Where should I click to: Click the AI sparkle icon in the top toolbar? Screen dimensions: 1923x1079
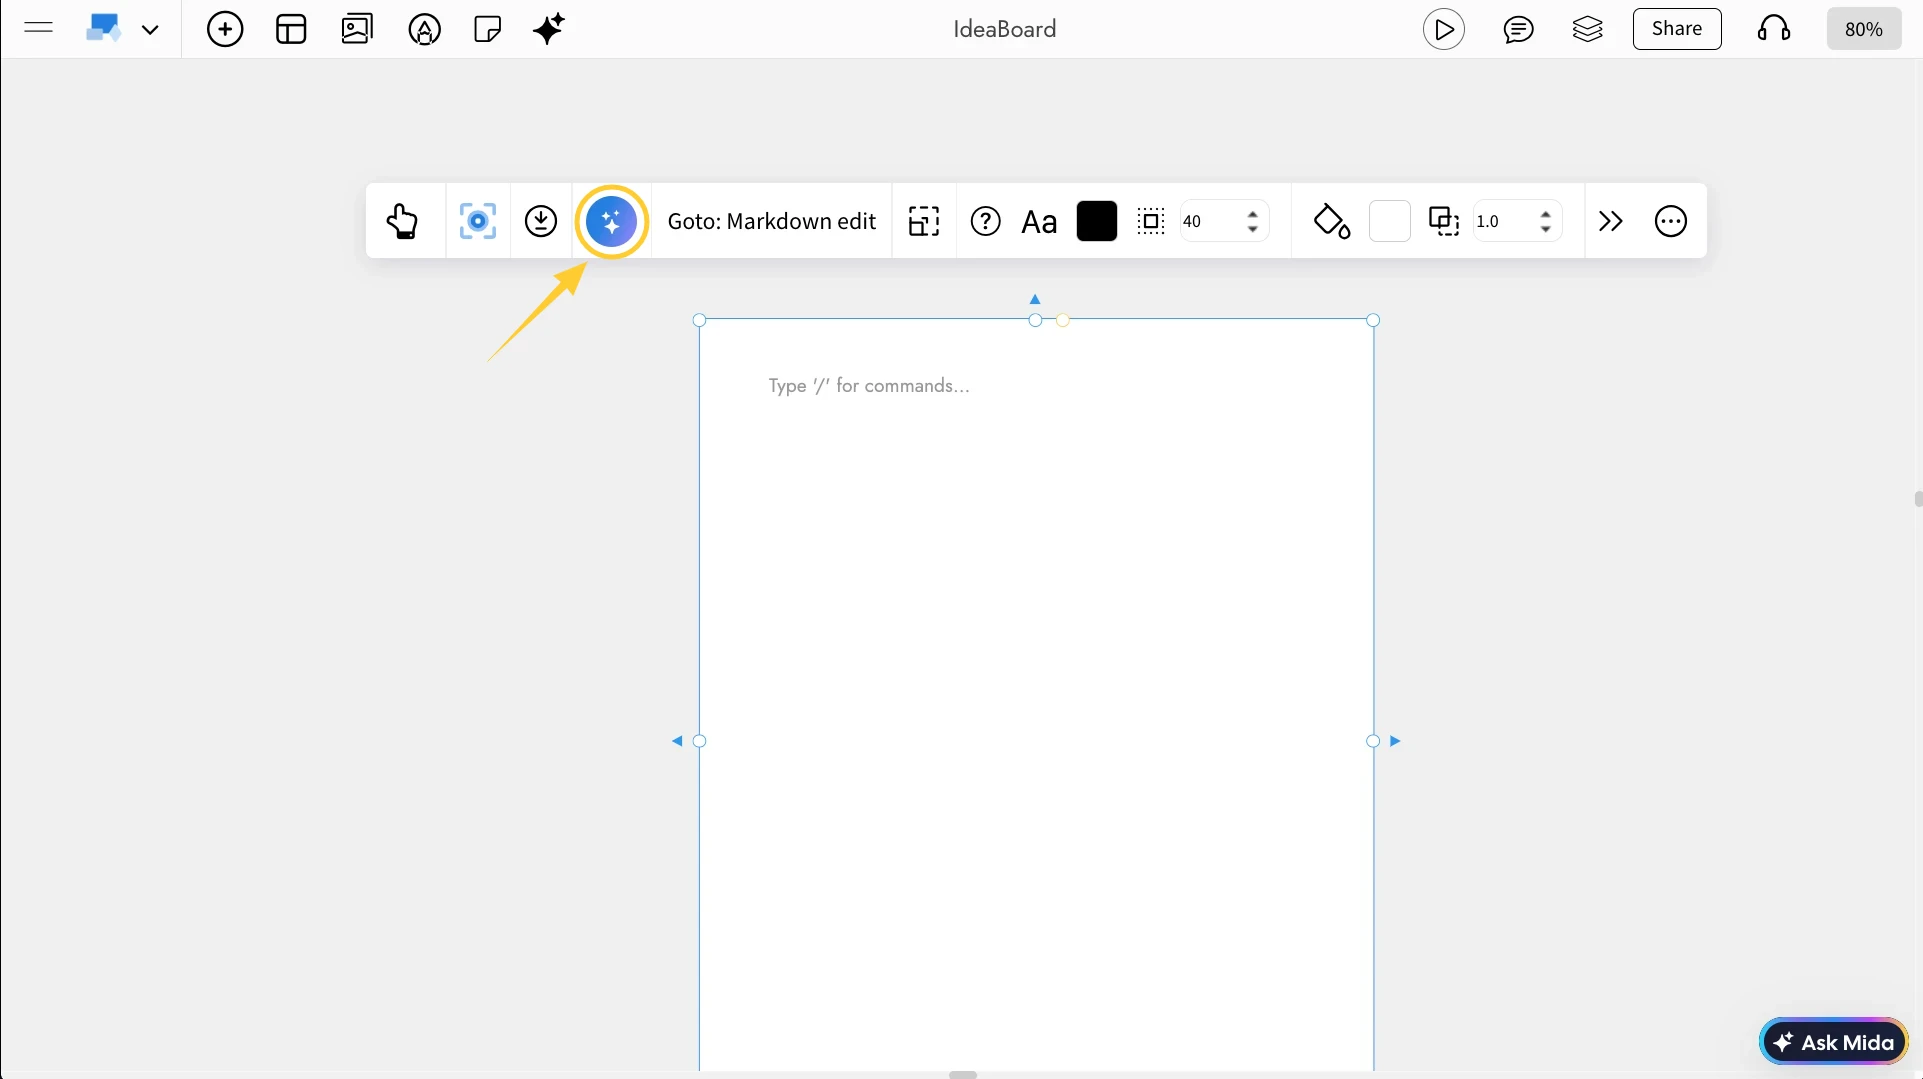point(548,28)
